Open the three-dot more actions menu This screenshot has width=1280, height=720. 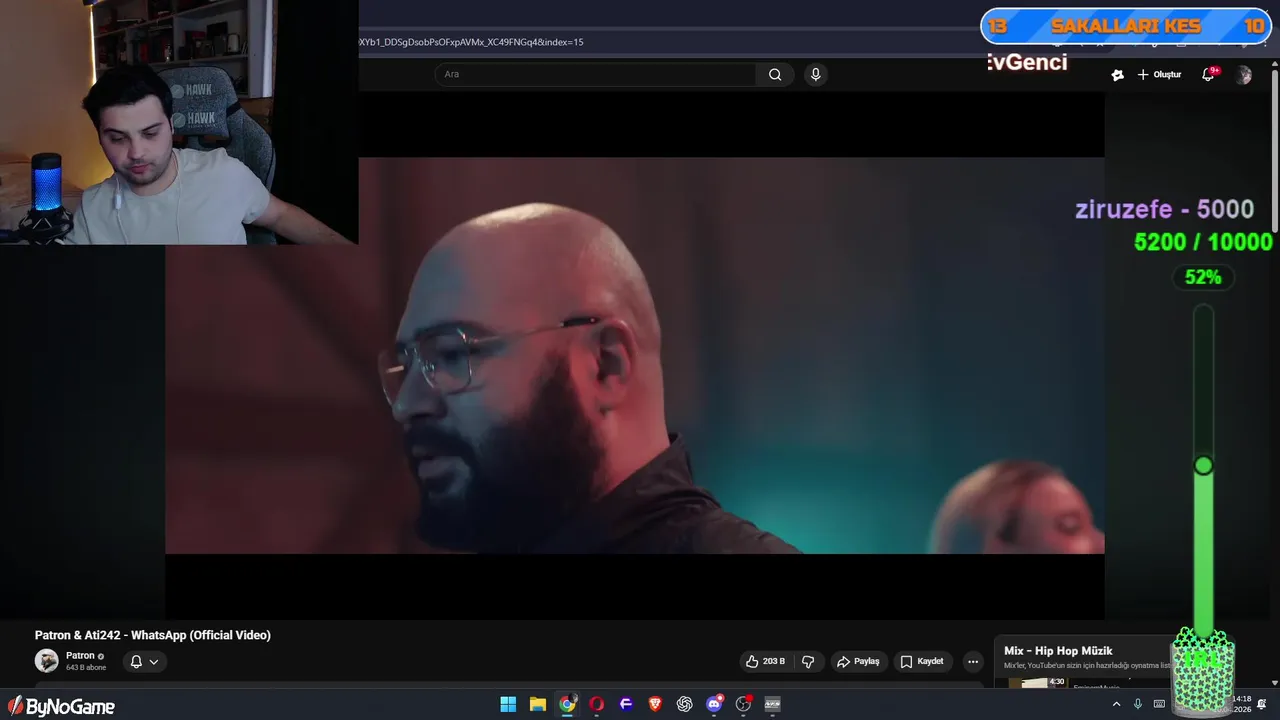click(x=973, y=661)
